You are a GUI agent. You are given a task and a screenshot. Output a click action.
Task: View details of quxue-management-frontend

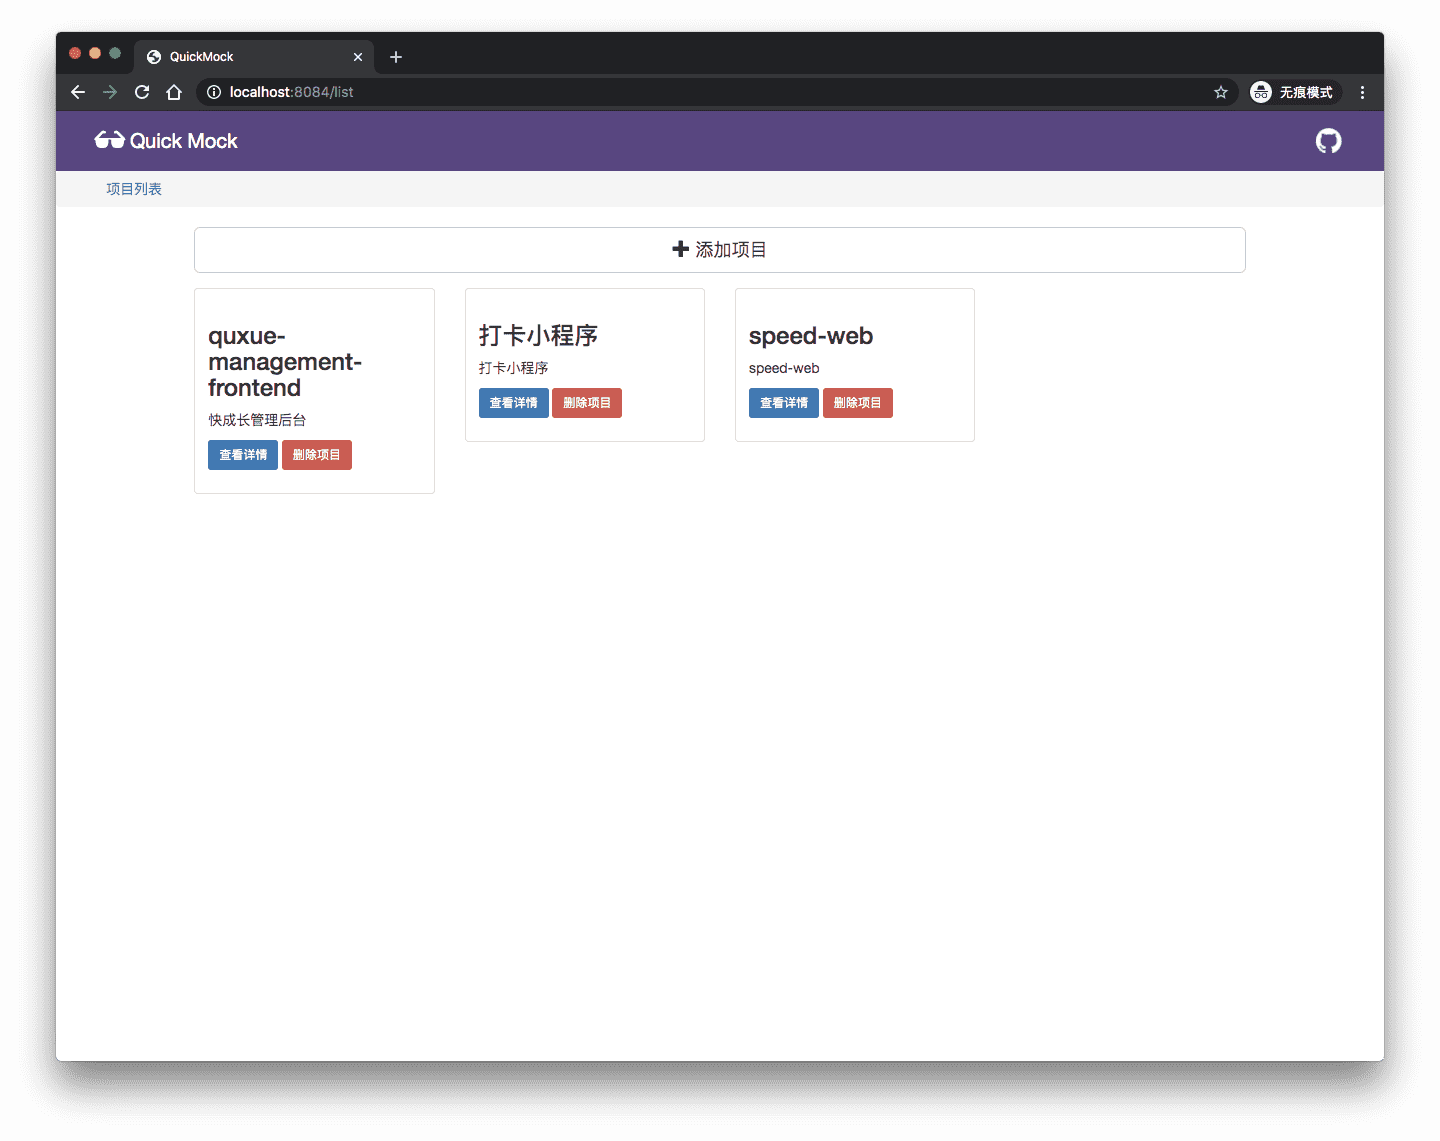click(x=243, y=455)
